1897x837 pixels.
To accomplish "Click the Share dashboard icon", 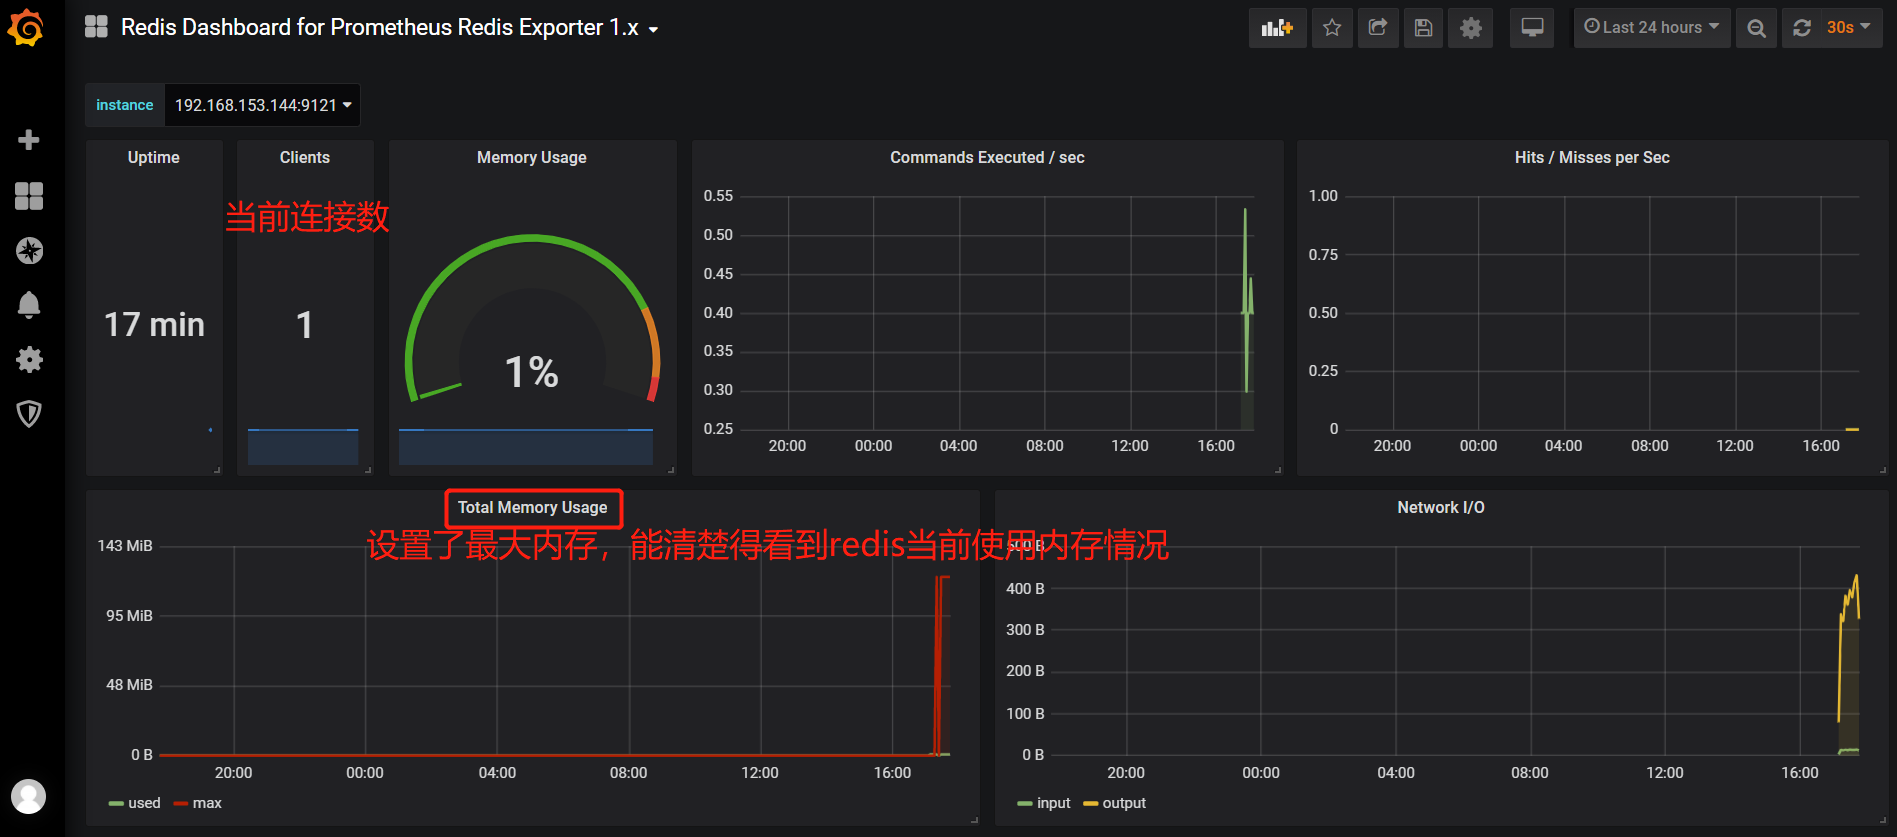I will (x=1378, y=28).
